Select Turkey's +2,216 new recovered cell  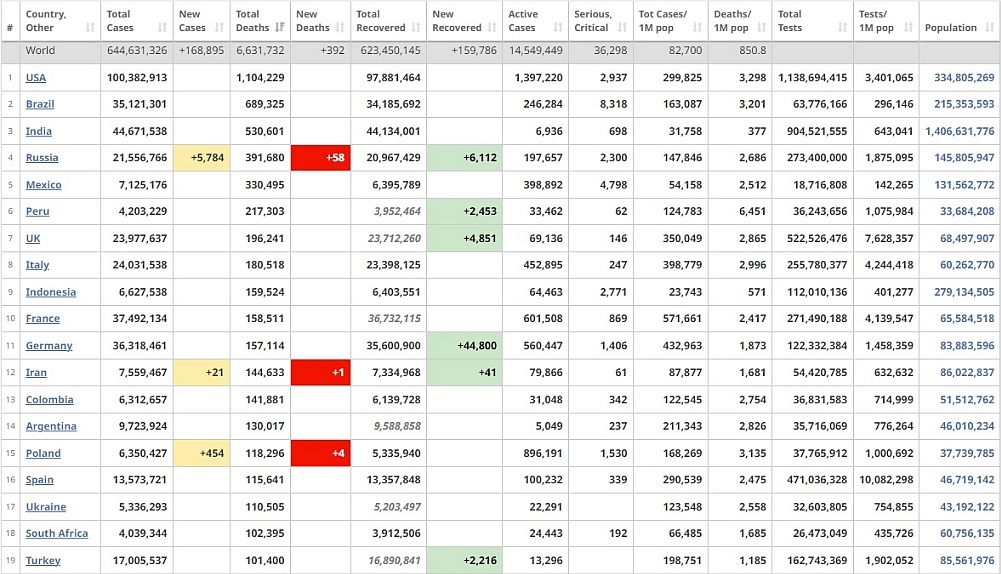[464, 560]
